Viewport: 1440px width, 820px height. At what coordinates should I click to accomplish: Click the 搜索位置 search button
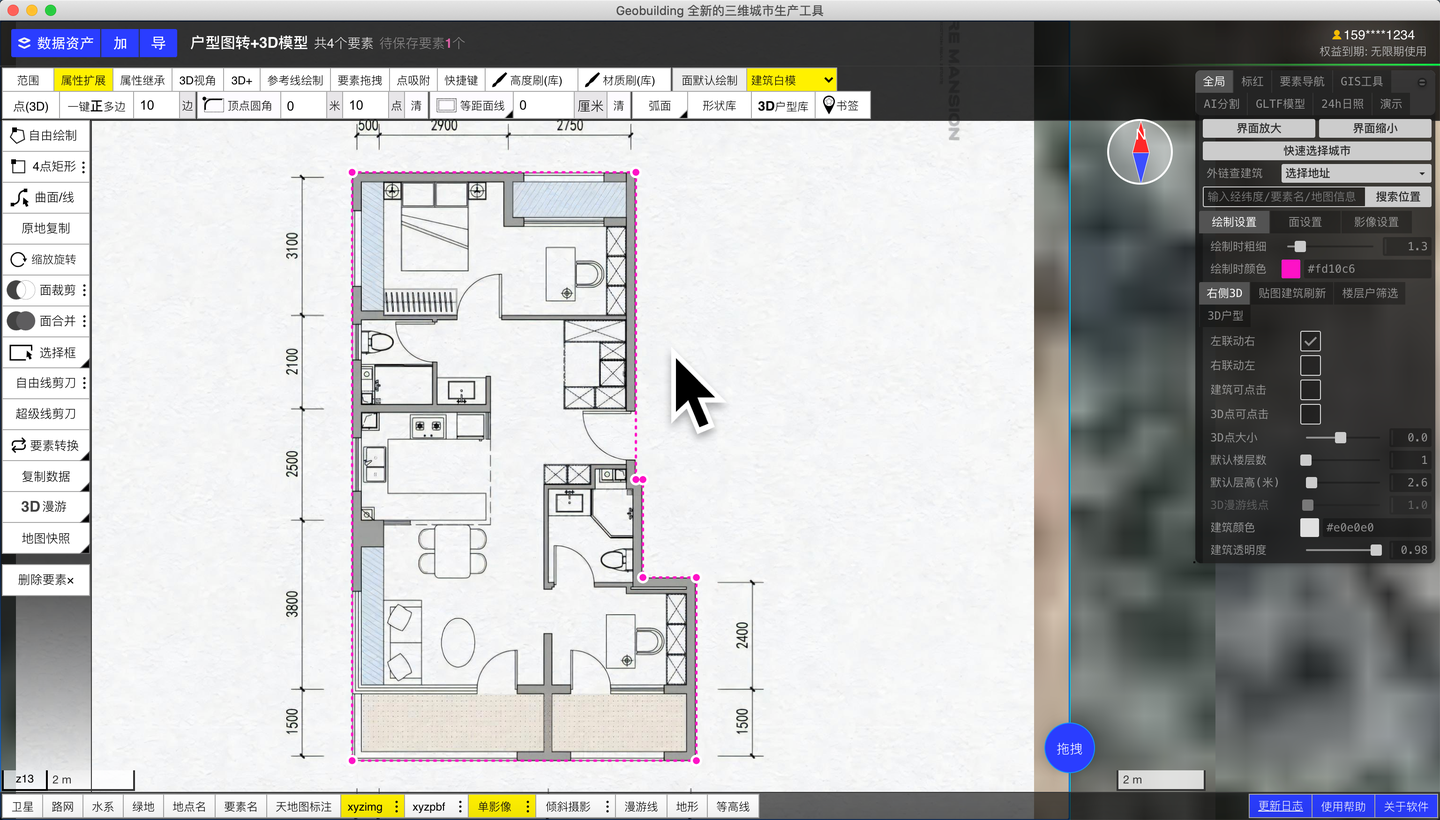click(x=1397, y=197)
